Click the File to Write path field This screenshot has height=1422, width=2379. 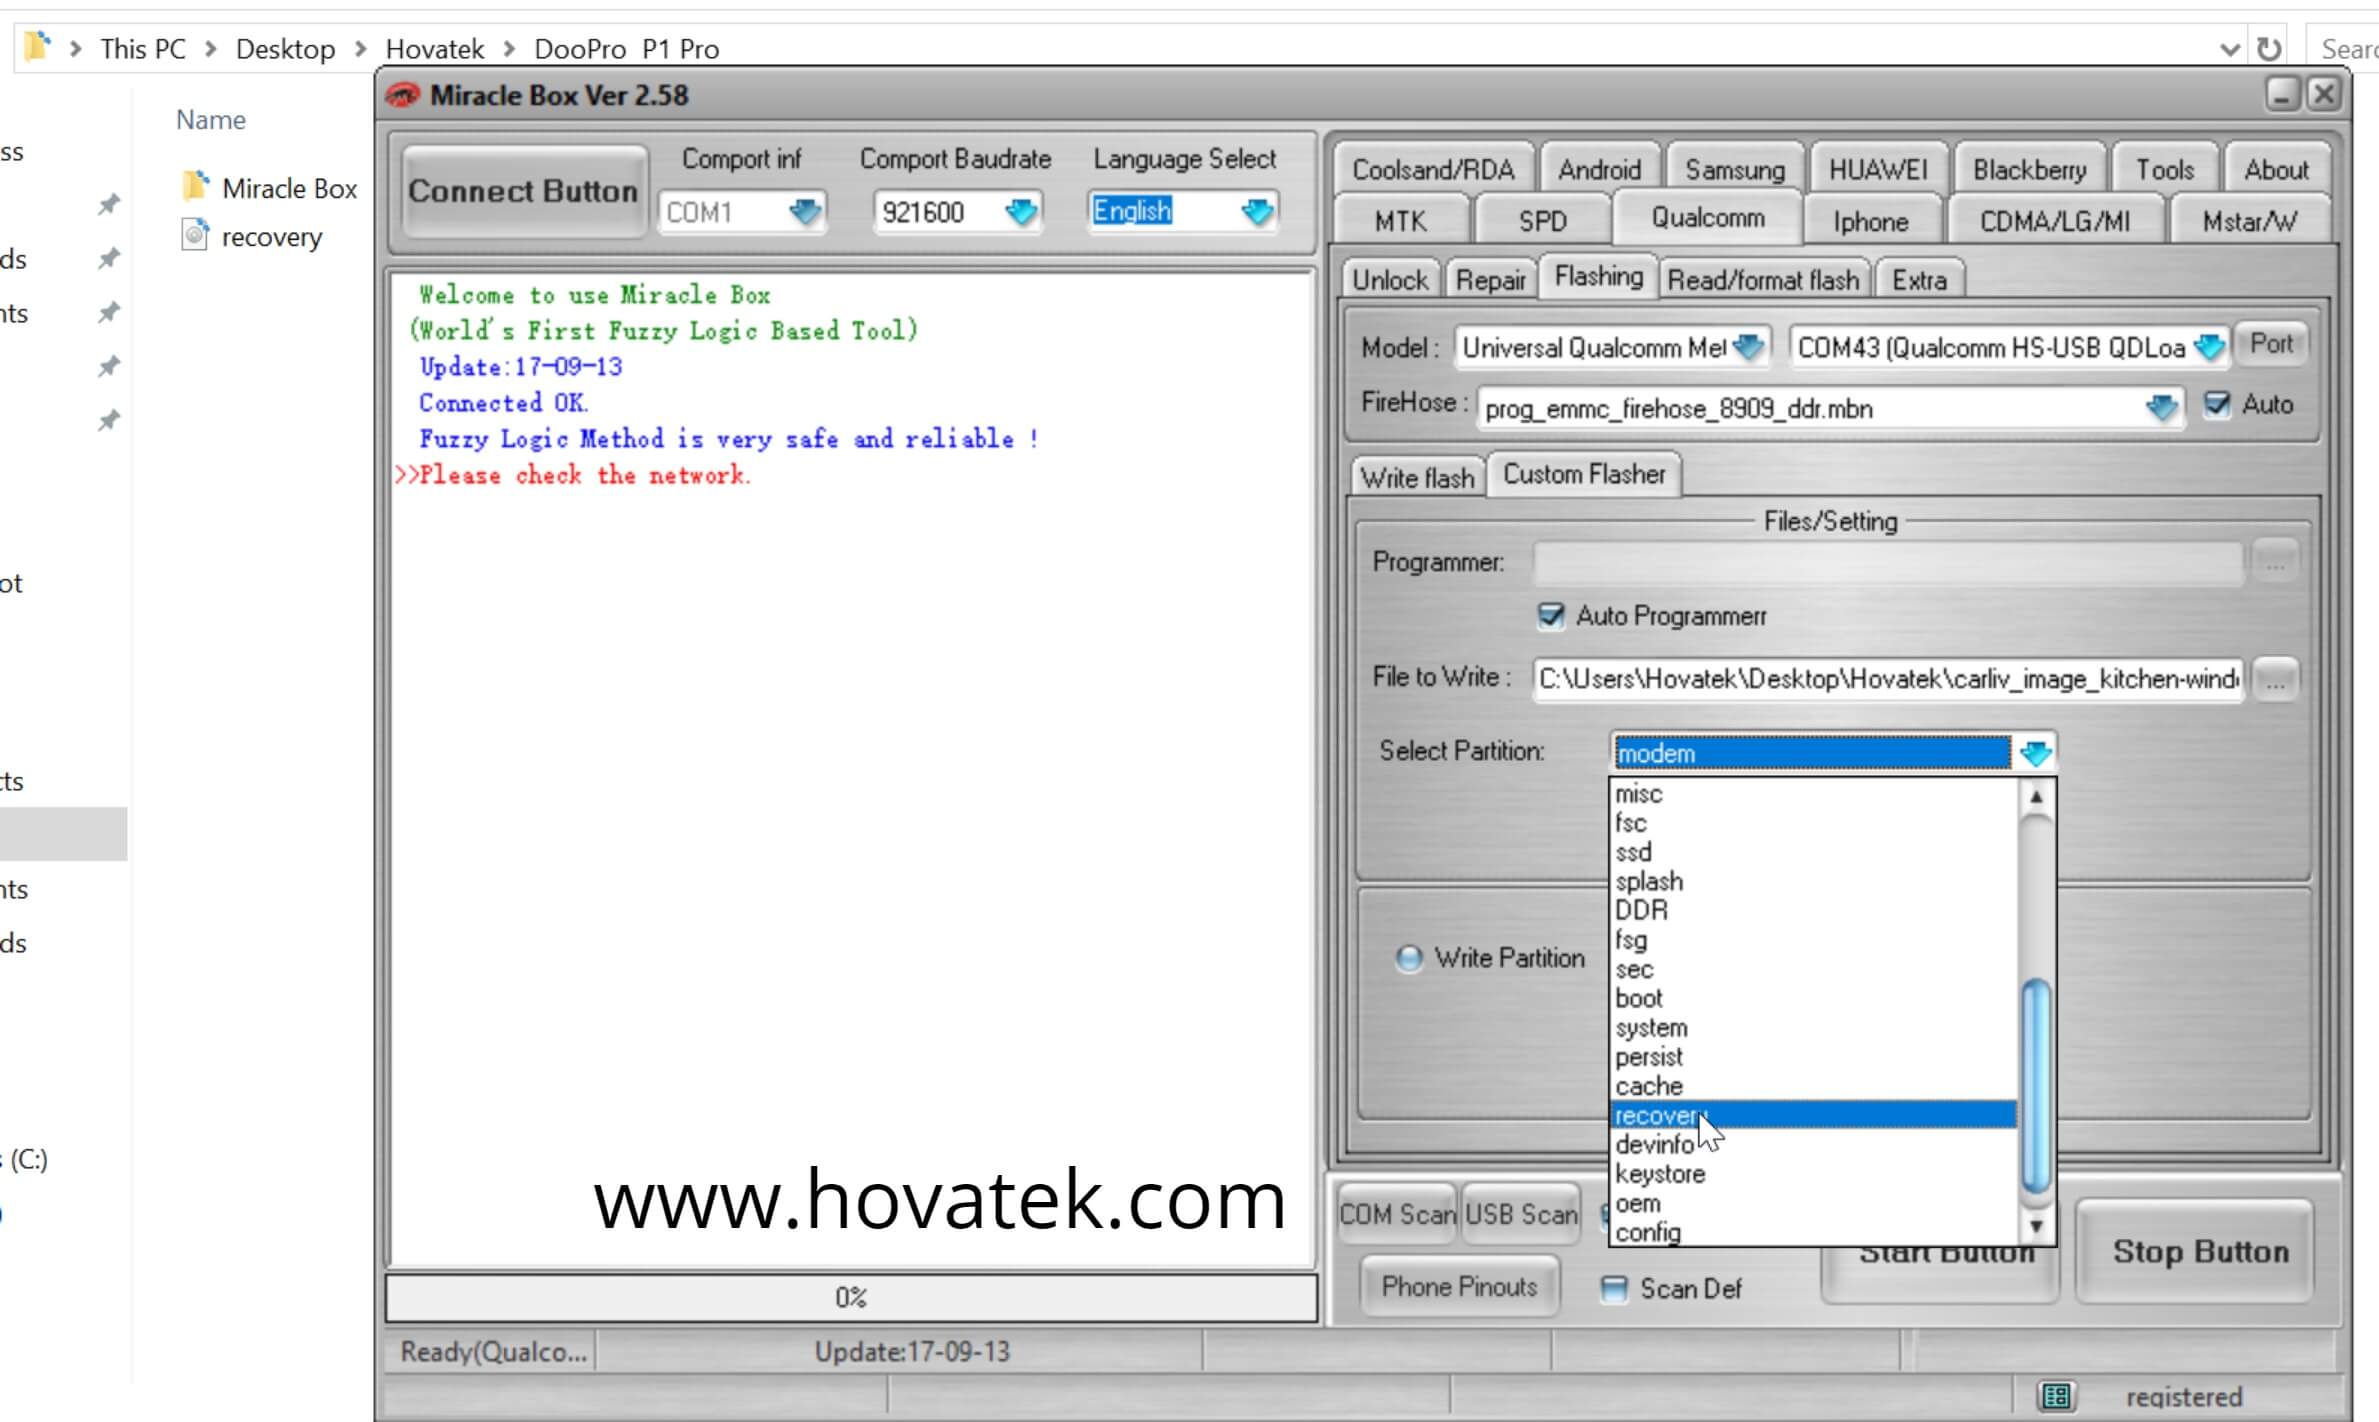coord(1888,680)
